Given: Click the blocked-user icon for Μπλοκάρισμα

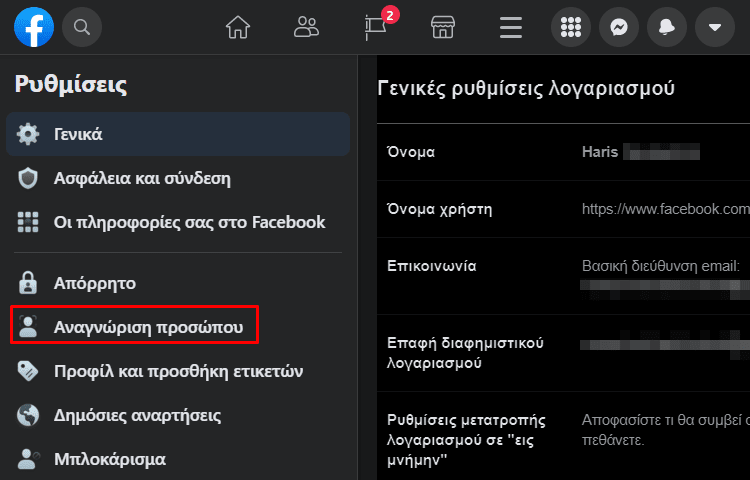Looking at the screenshot, I should click(x=29, y=459).
